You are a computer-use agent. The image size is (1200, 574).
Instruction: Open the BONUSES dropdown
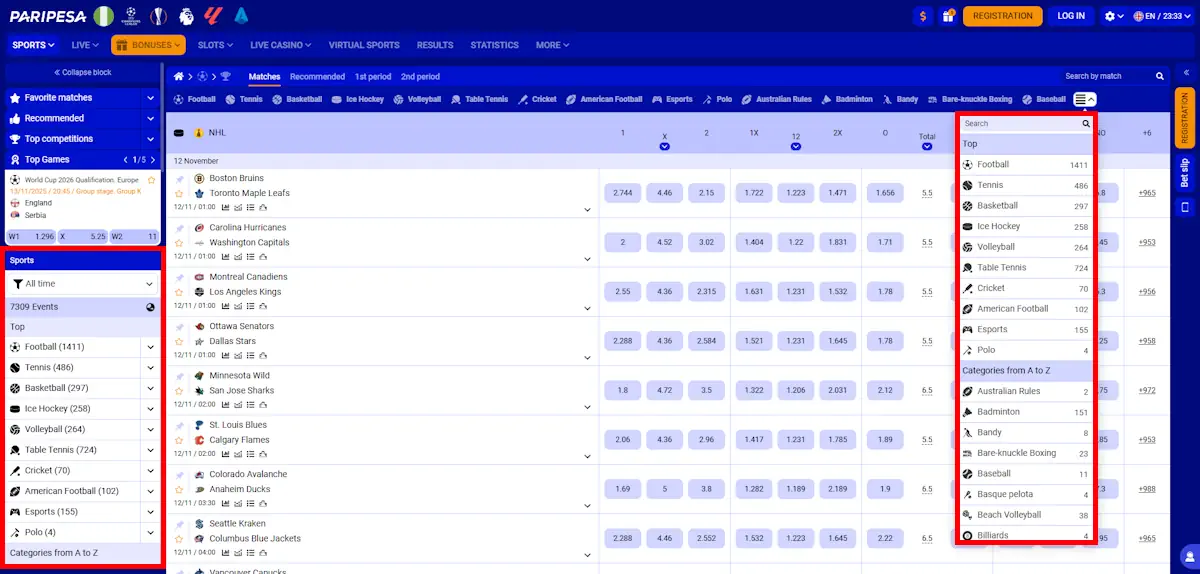[x=148, y=45]
